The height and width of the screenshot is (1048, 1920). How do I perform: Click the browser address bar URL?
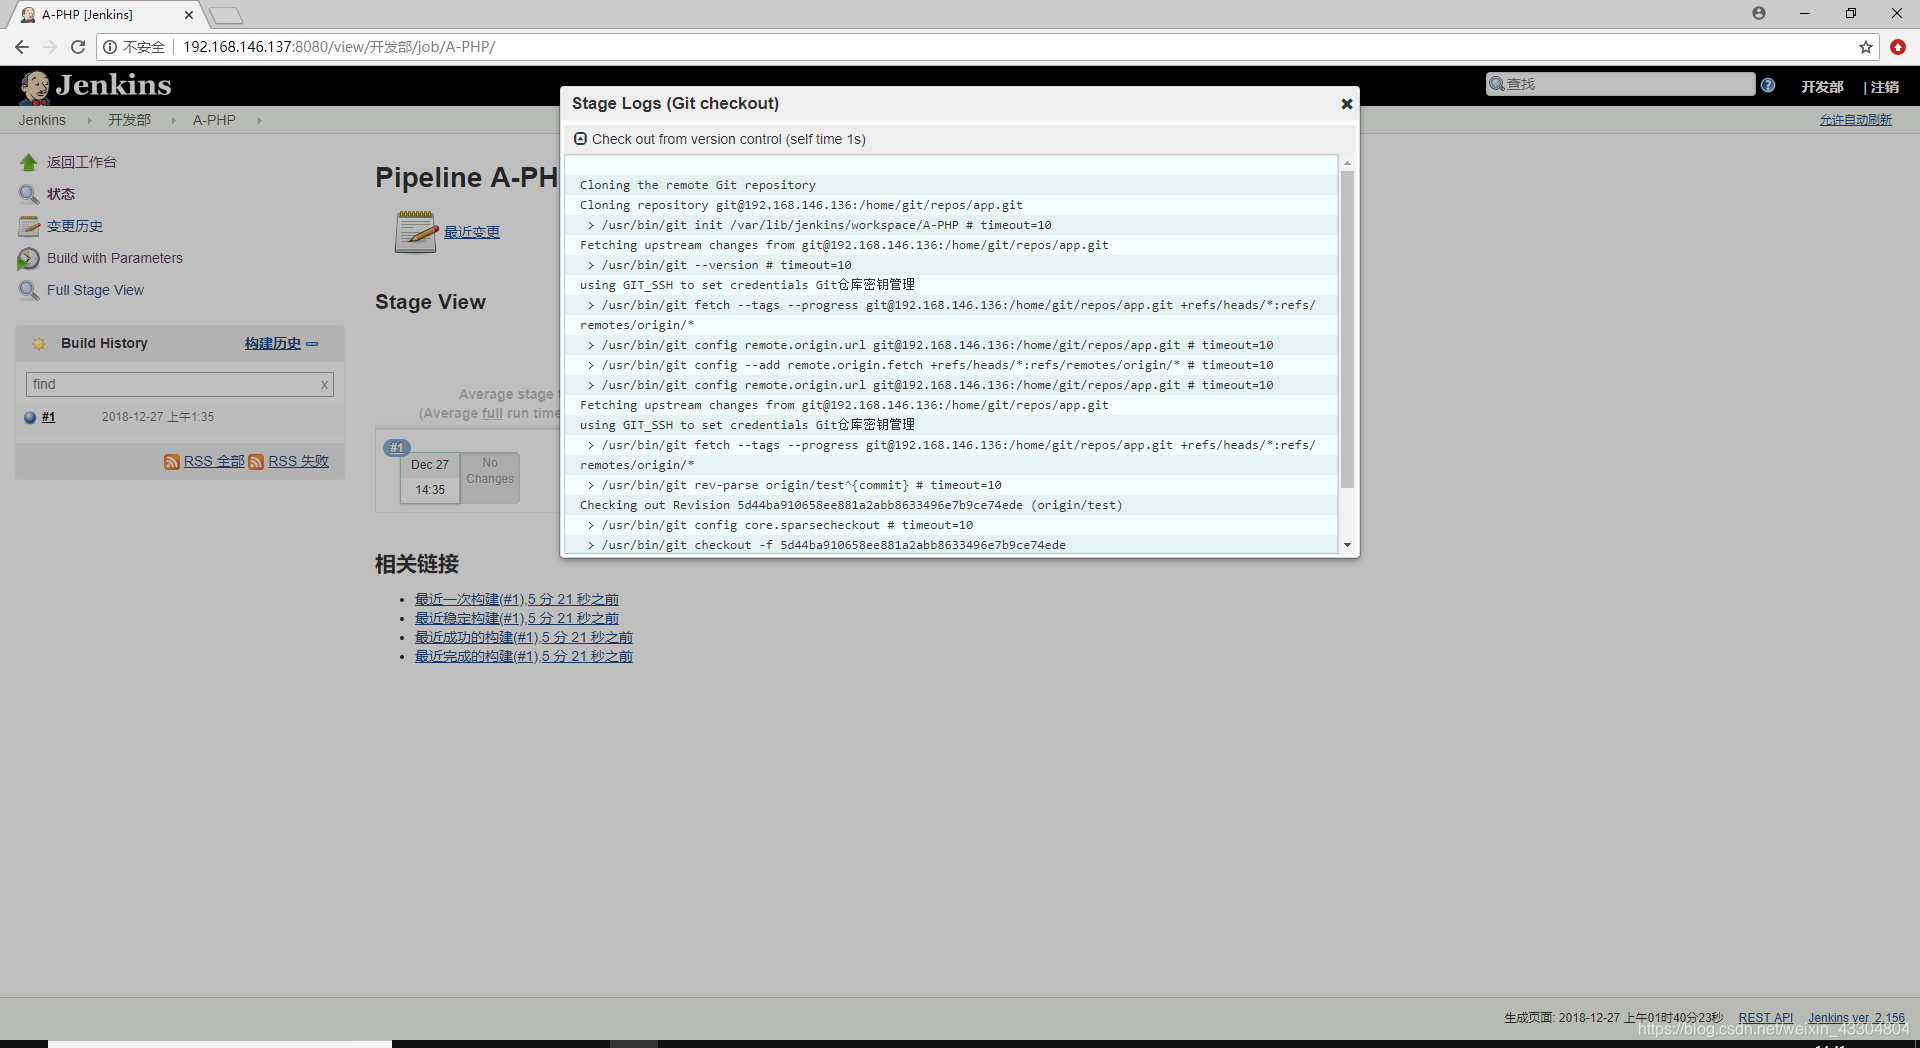(339, 47)
